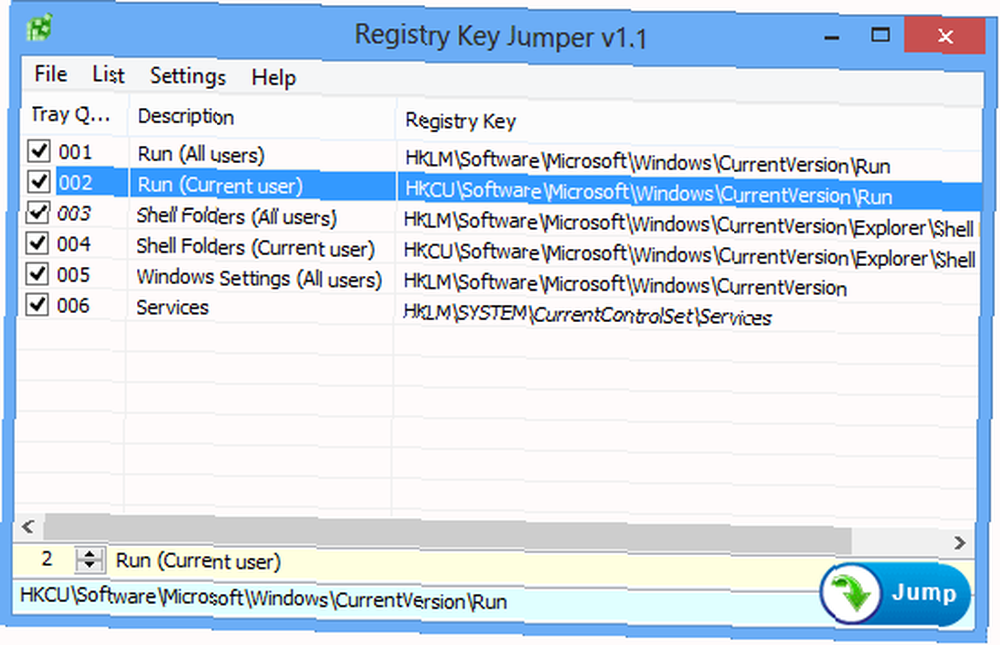Image resolution: width=1000 pixels, height=645 pixels.
Task: Click the horizontal scrollbar right arrow
Action: pos(960,542)
